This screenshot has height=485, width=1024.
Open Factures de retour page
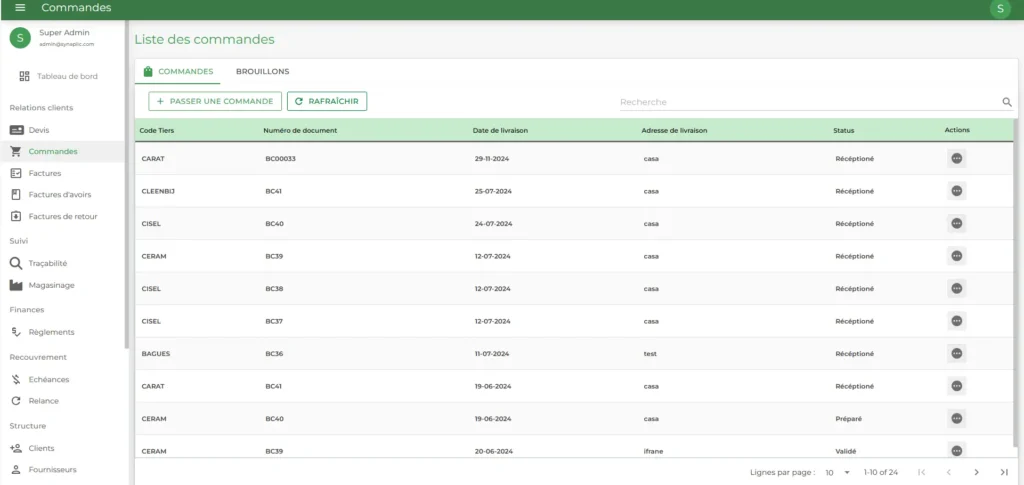click(x=63, y=216)
